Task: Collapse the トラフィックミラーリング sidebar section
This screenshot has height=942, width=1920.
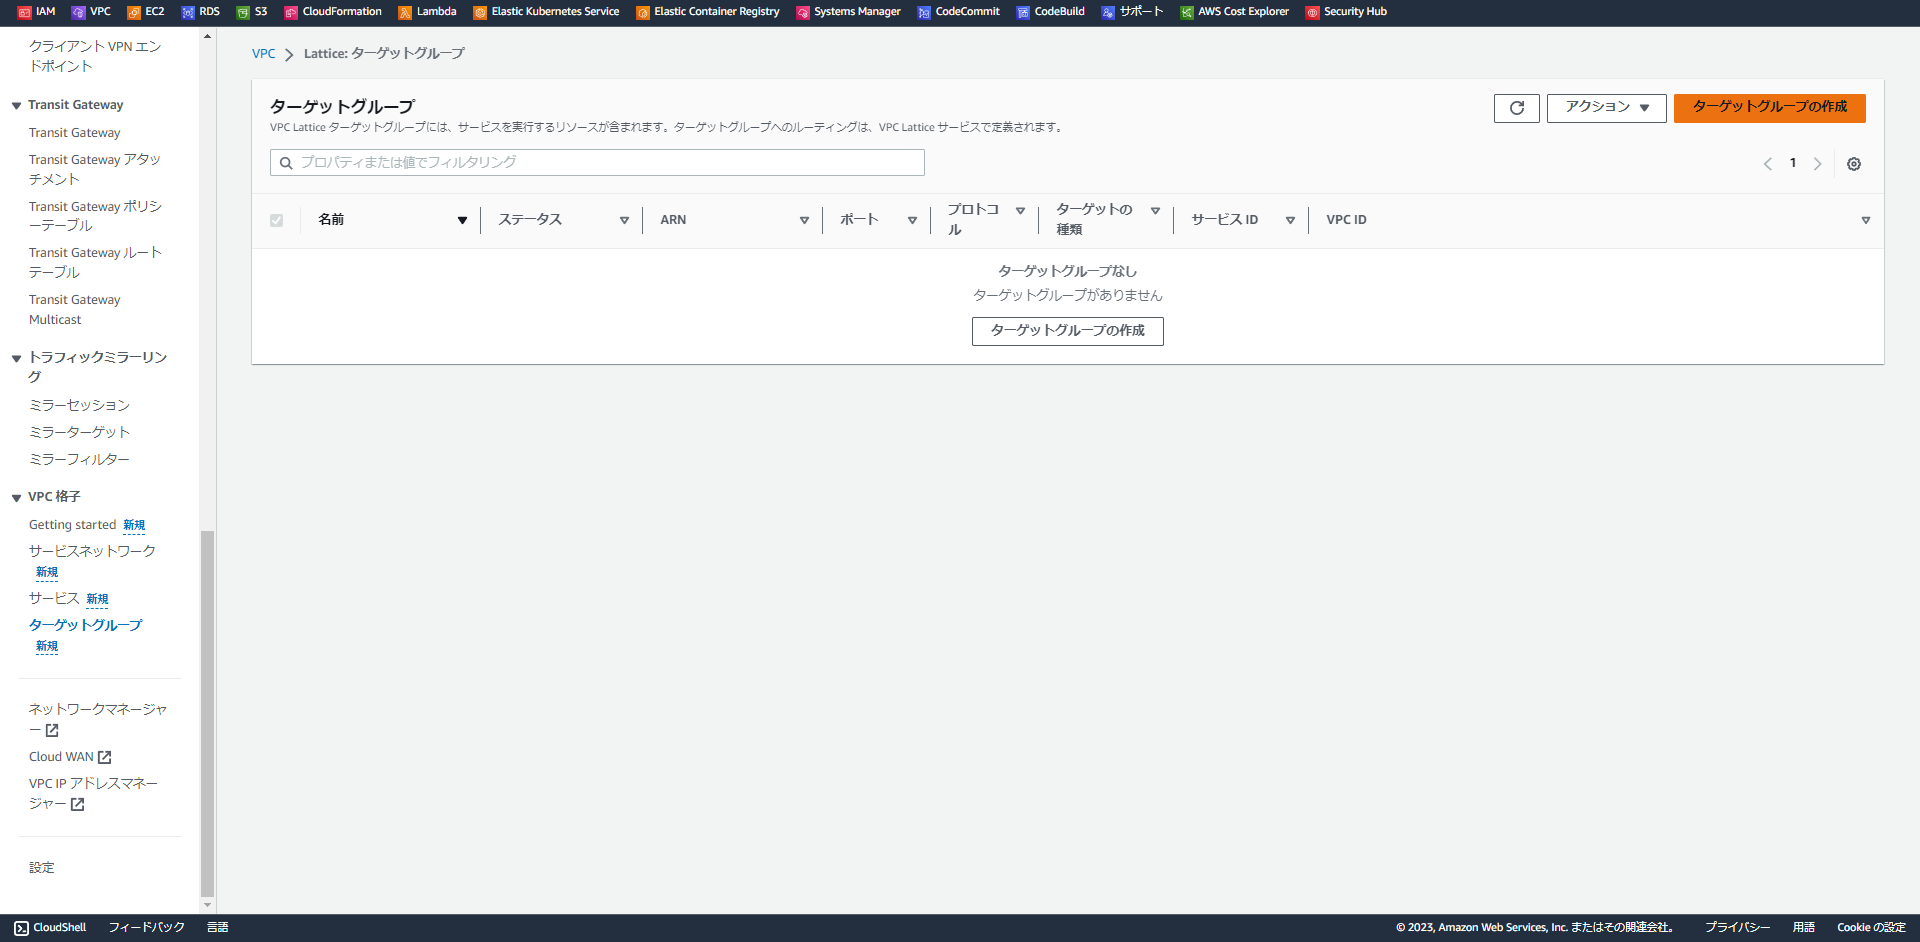Action: [x=16, y=358]
